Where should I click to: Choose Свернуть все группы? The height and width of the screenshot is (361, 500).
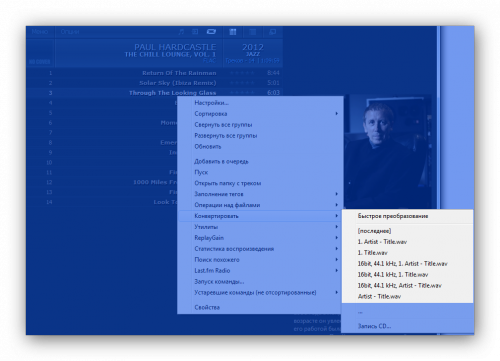tap(260, 125)
